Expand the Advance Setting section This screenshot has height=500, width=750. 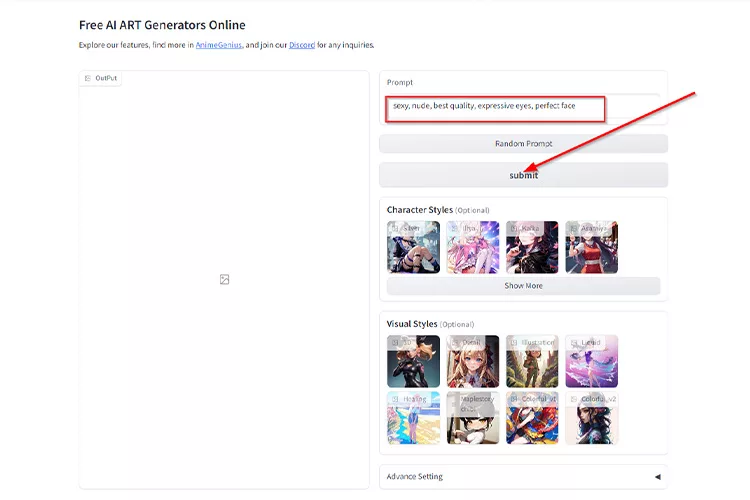(523, 477)
